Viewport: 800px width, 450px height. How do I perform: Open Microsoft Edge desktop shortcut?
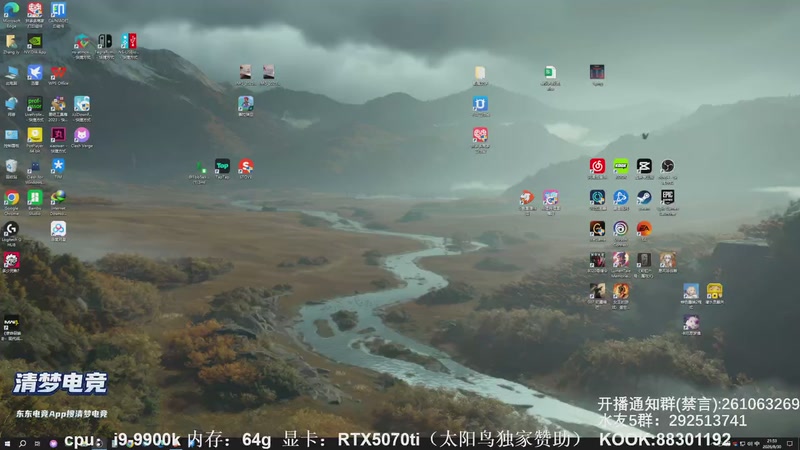coord(11,10)
